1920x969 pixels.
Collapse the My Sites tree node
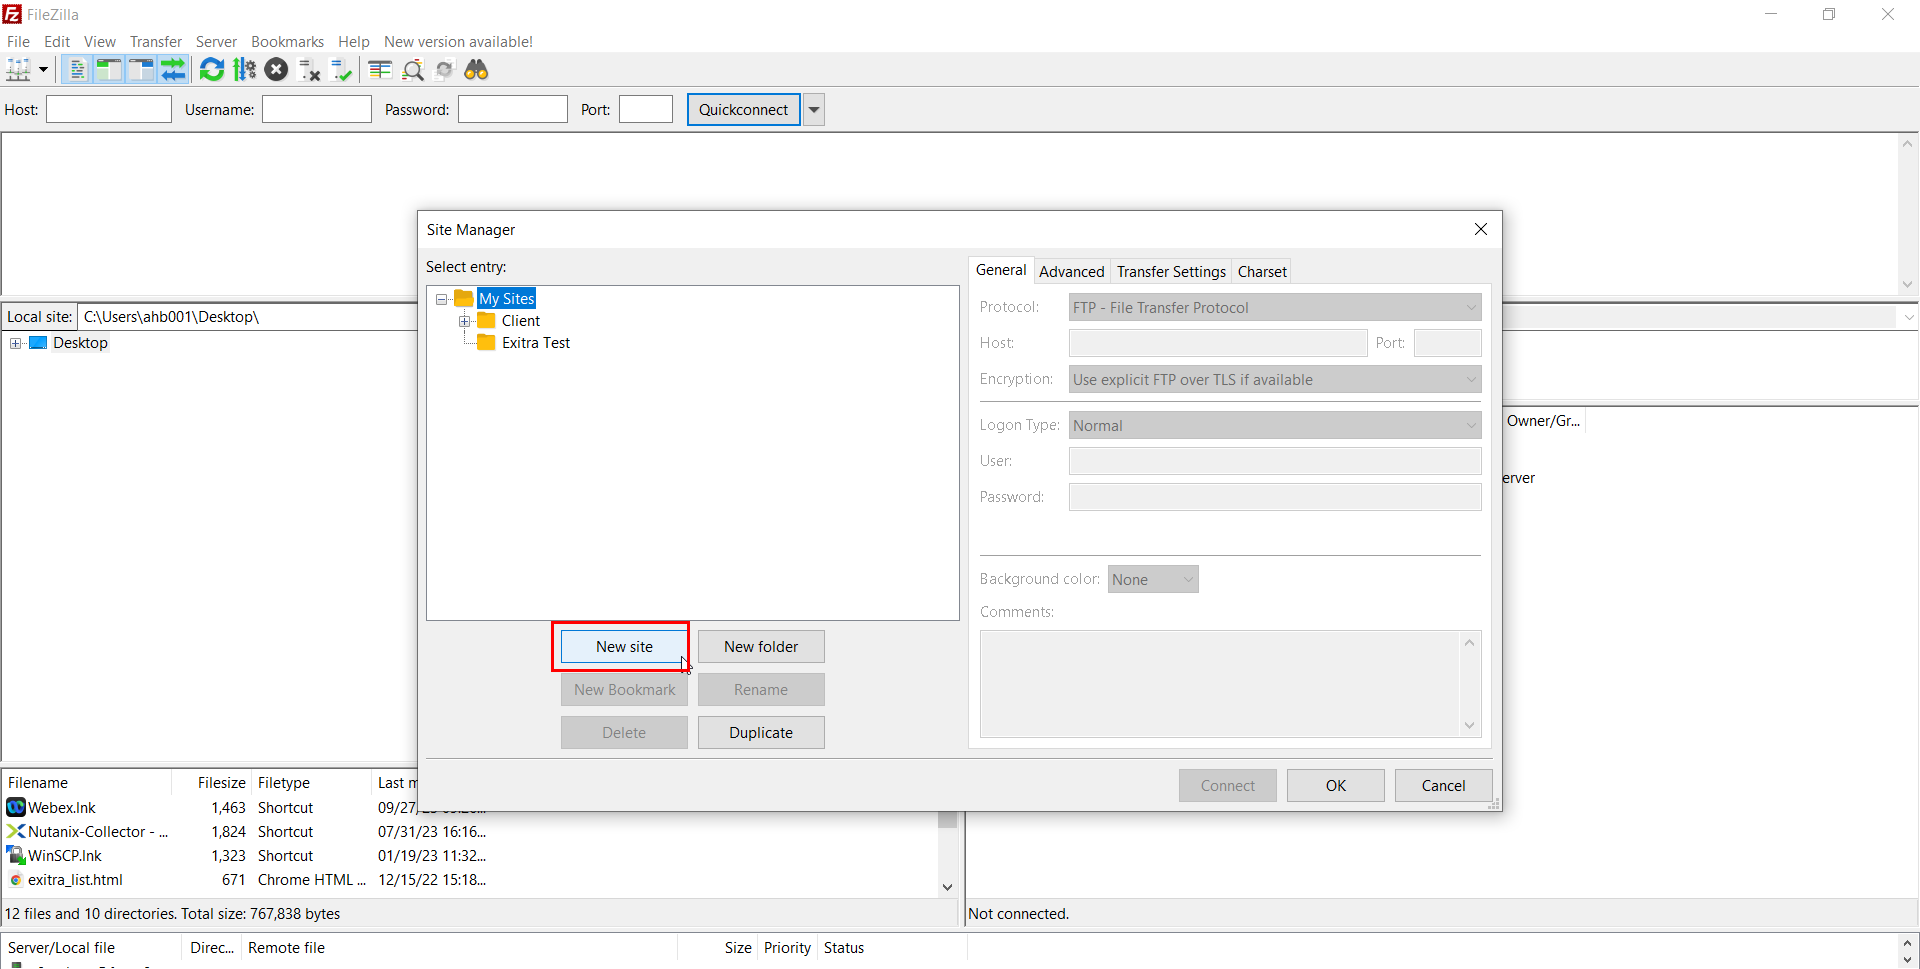(x=441, y=299)
